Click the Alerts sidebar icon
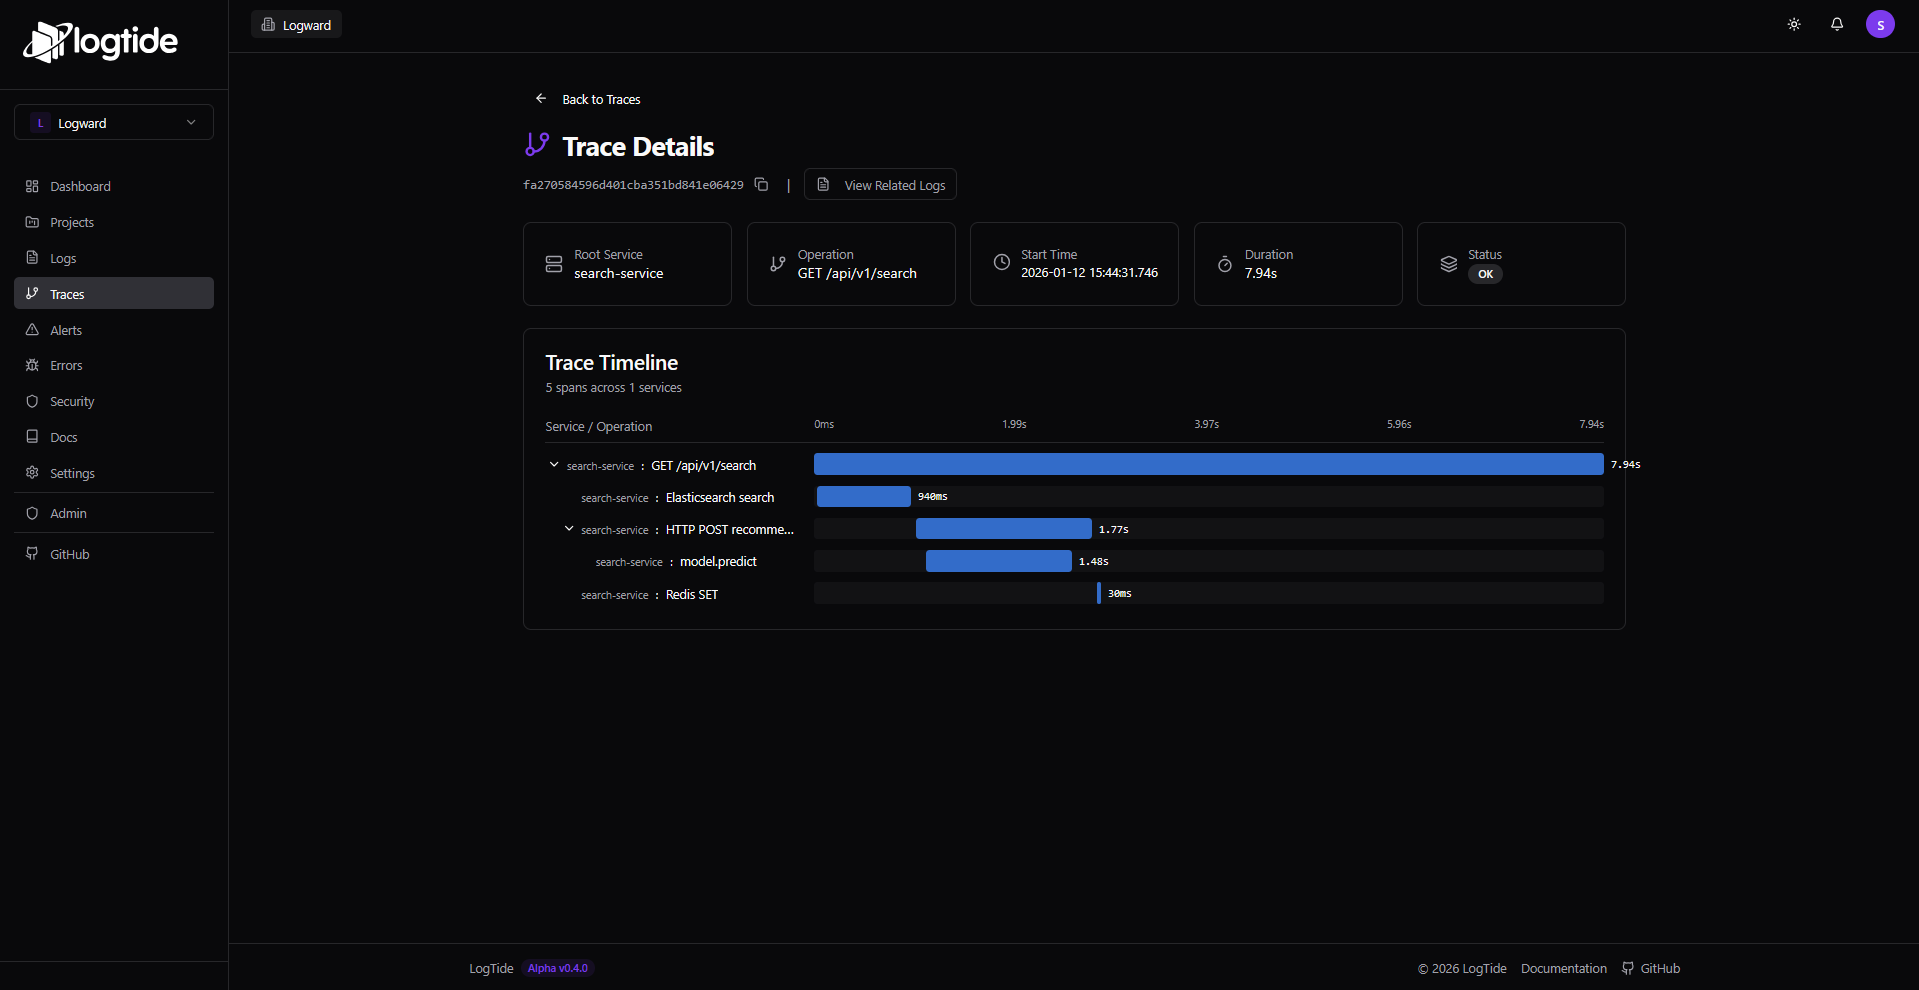 click(x=33, y=330)
